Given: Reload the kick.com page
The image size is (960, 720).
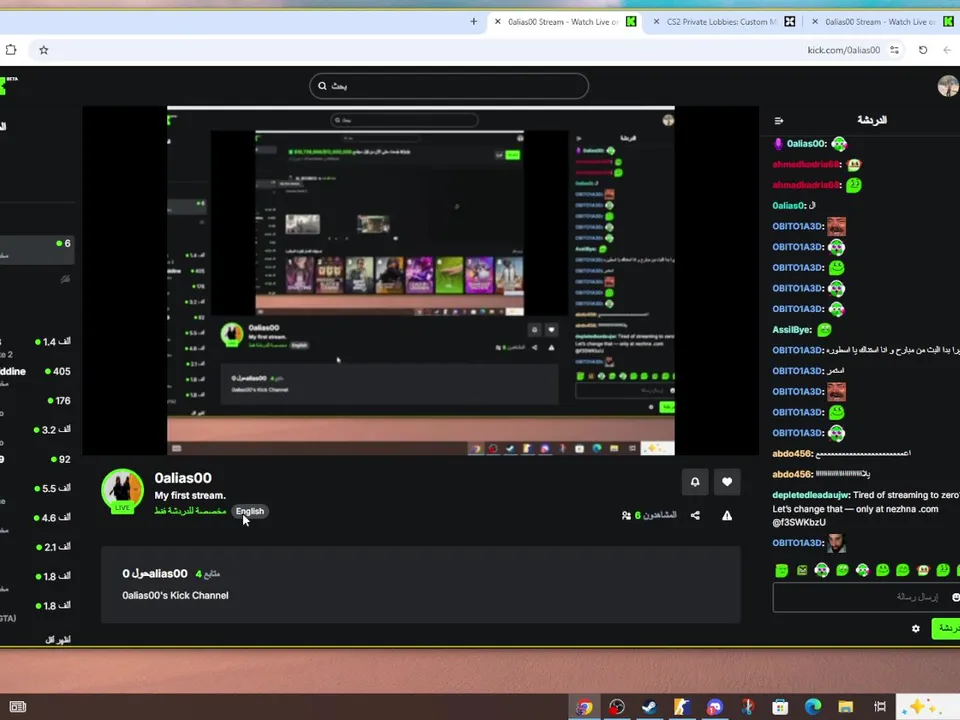Looking at the screenshot, I should tap(923, 50).
